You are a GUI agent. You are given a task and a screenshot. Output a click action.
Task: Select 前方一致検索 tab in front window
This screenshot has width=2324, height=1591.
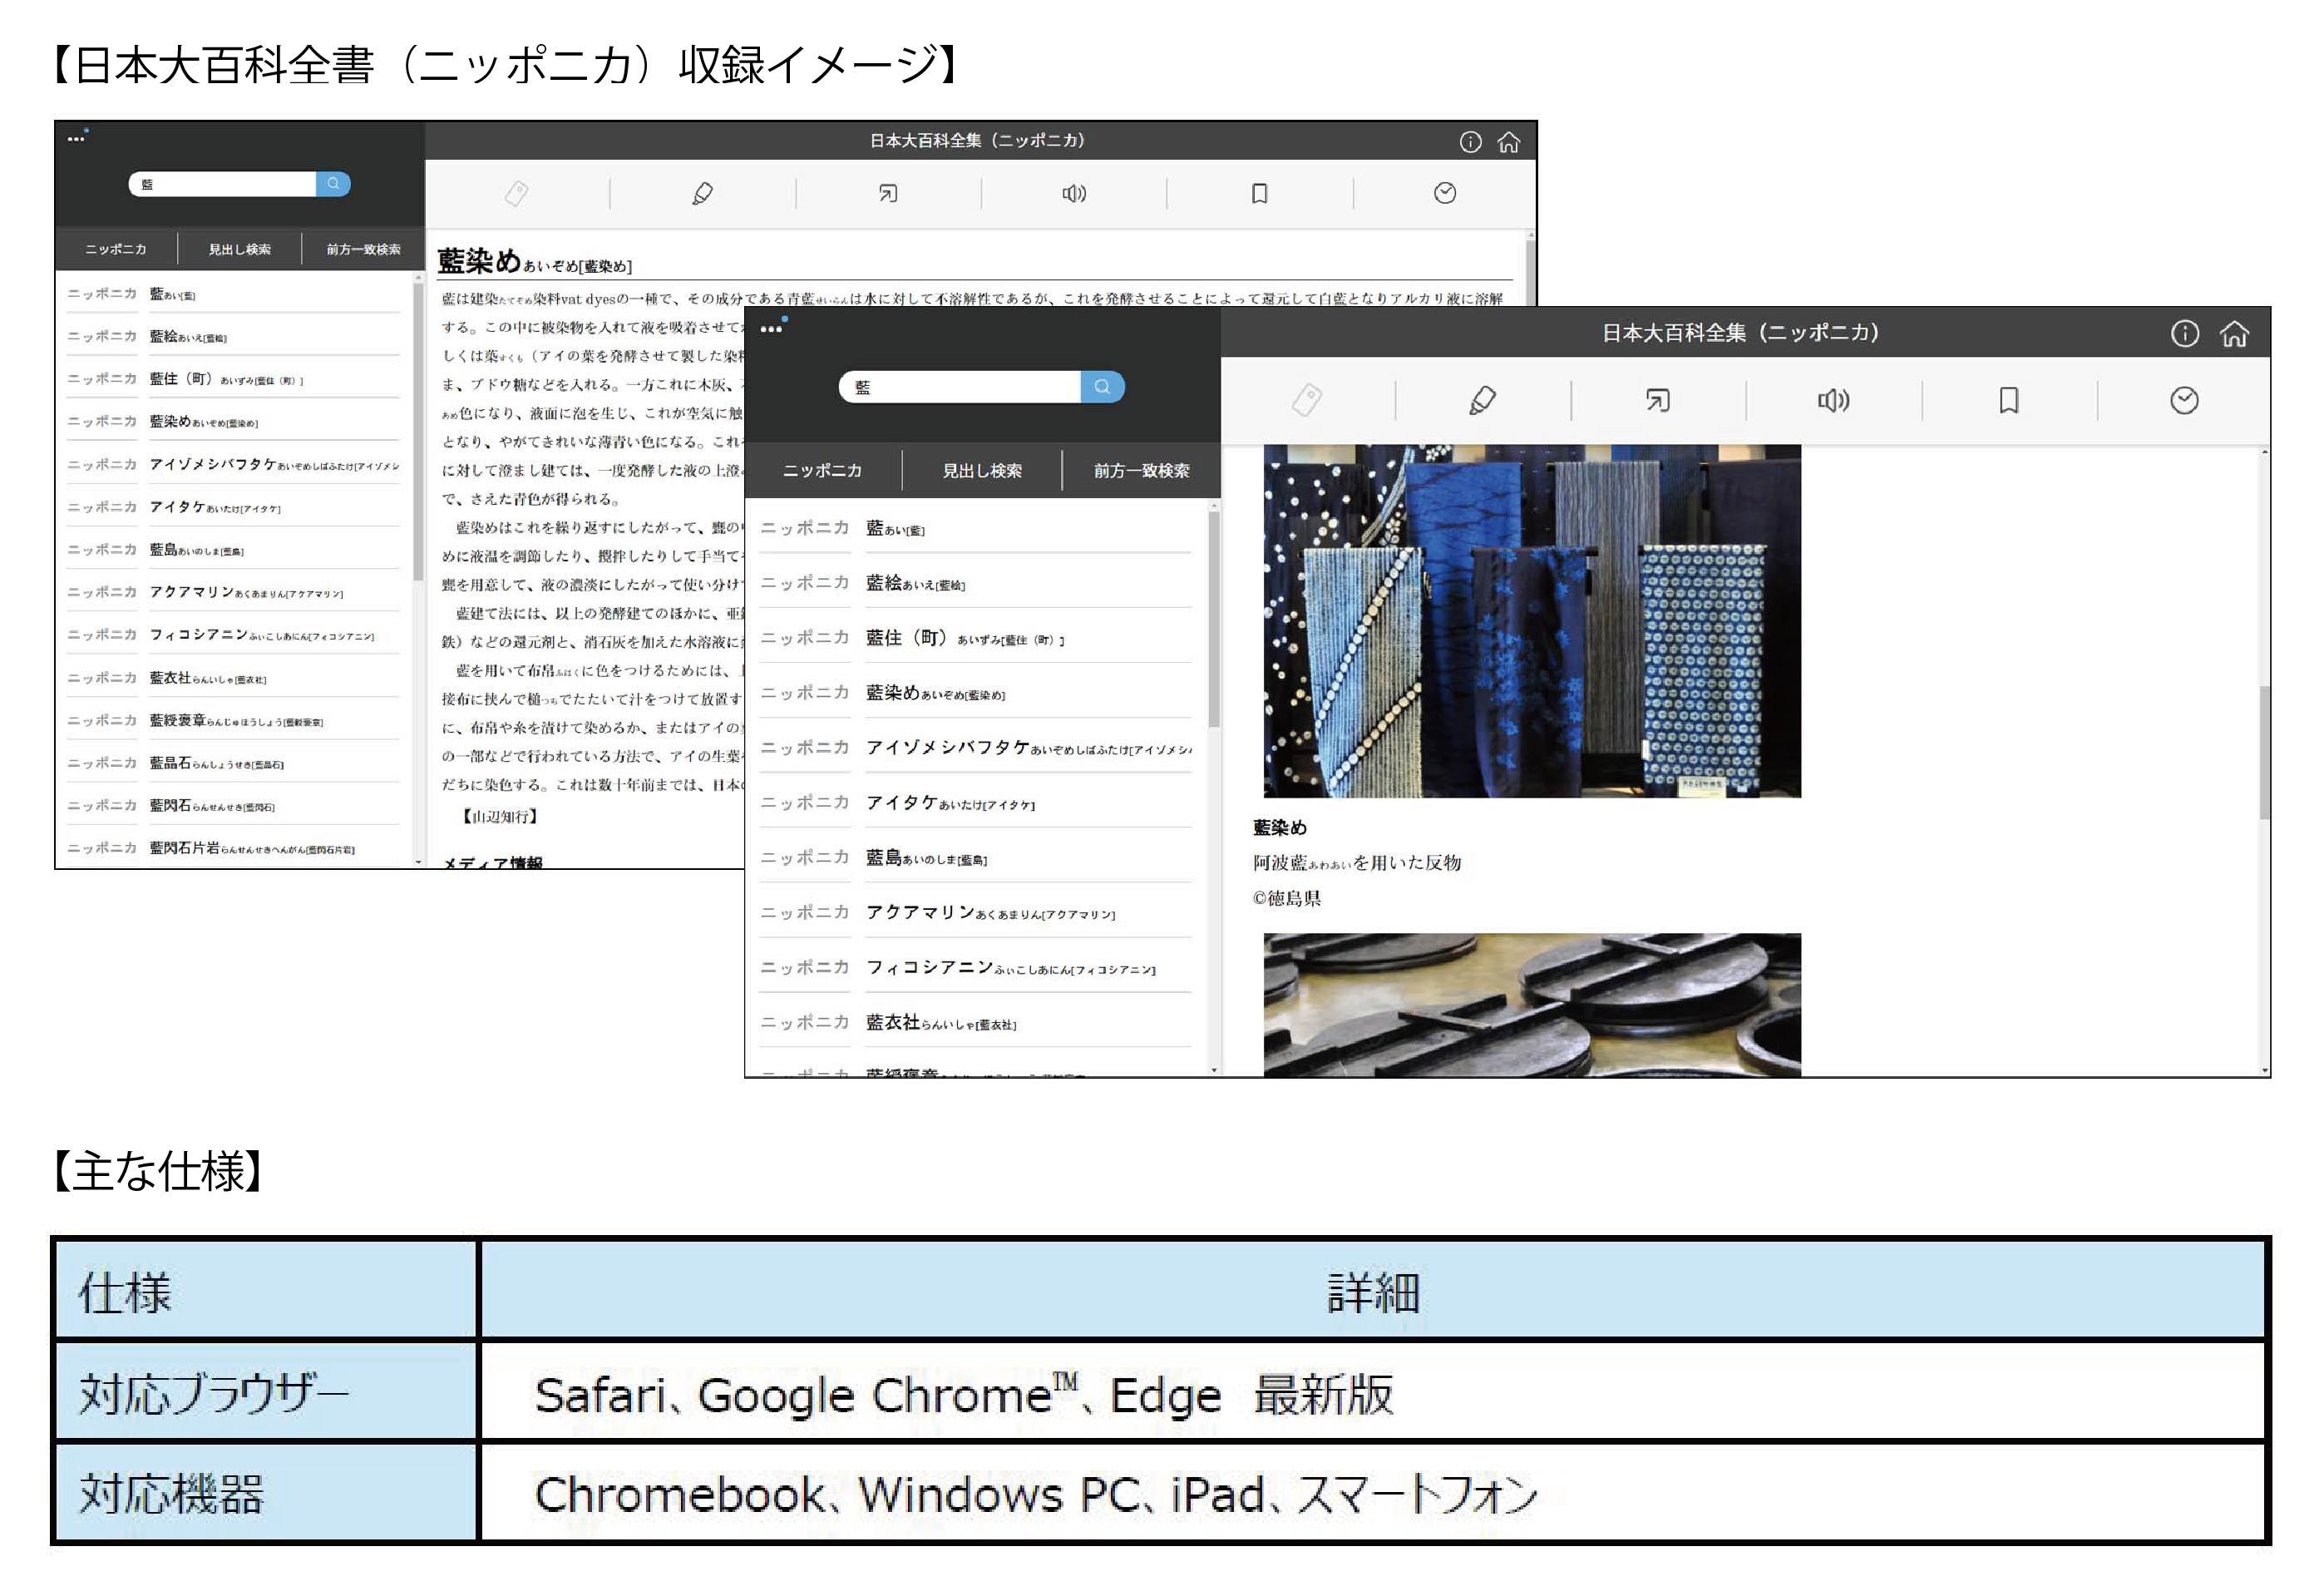pos(1141,470)
